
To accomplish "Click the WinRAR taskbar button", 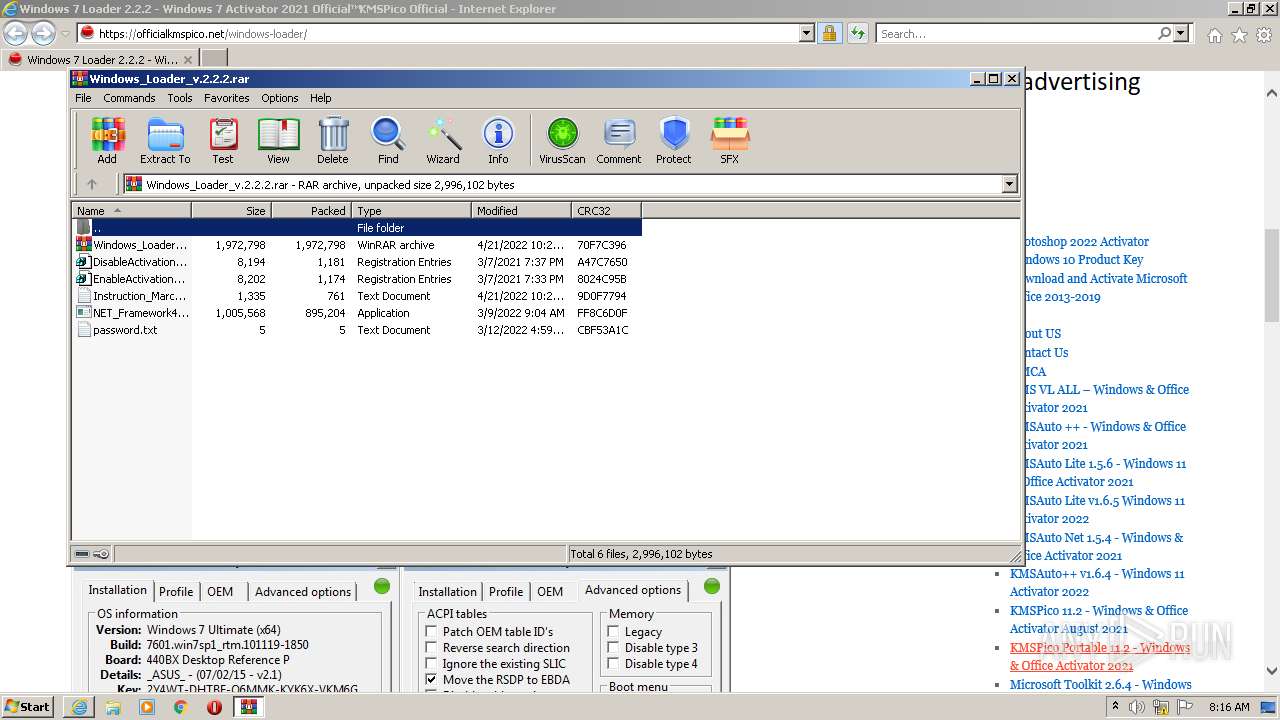I will point(248,707).
